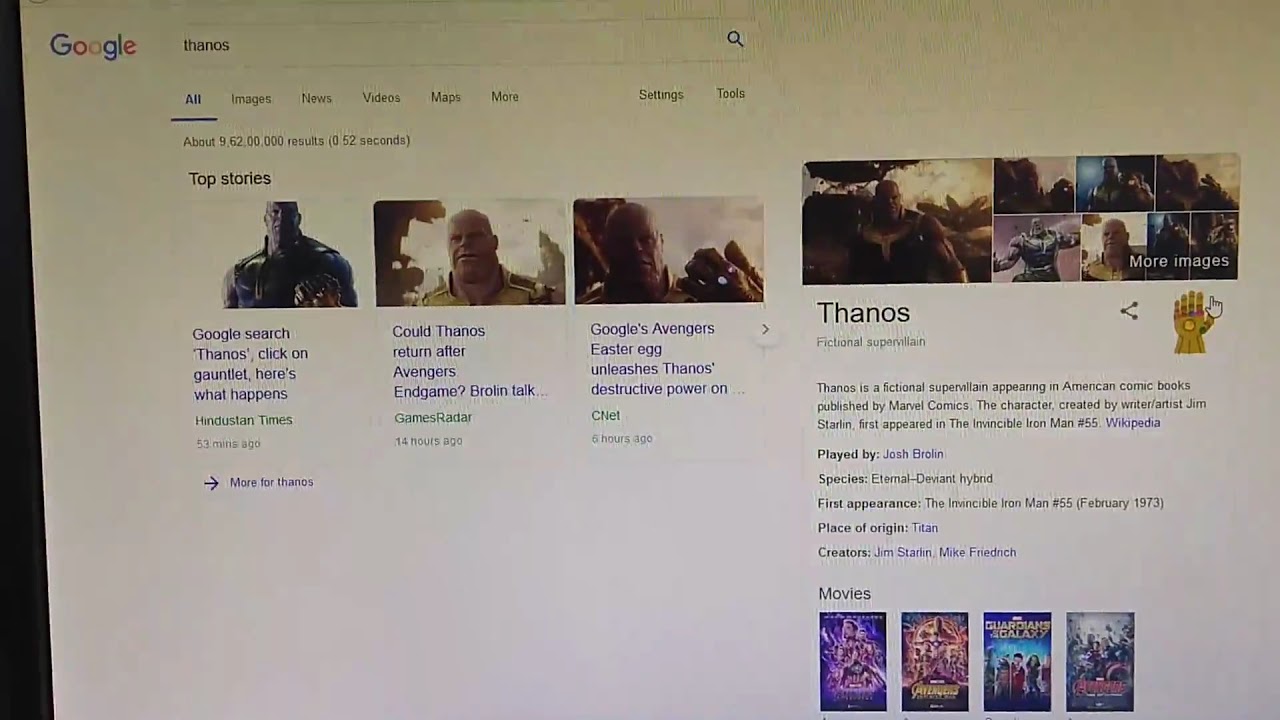Viewport: 1280px width, 720px height.
Task: Open the Wikipedia link
Action: click(x=1133, y=423)
